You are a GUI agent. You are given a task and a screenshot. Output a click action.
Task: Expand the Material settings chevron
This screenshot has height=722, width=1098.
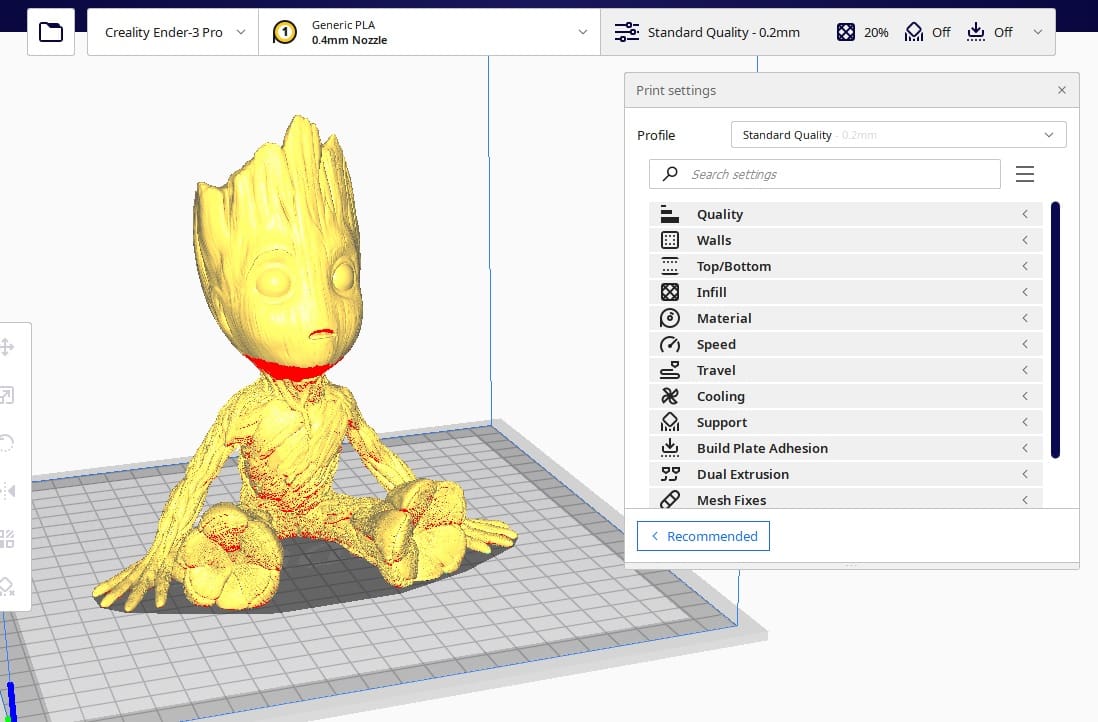pos(1024,318)
